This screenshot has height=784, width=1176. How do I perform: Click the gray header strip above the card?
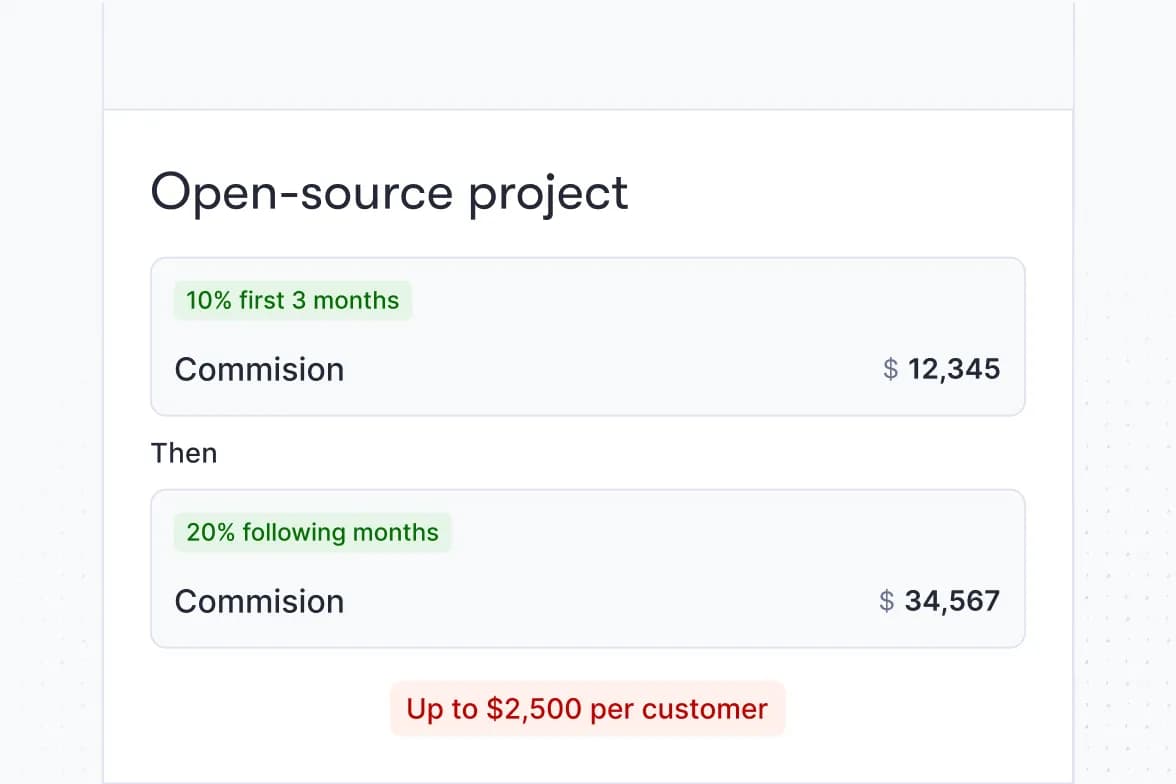pos(587,55)
